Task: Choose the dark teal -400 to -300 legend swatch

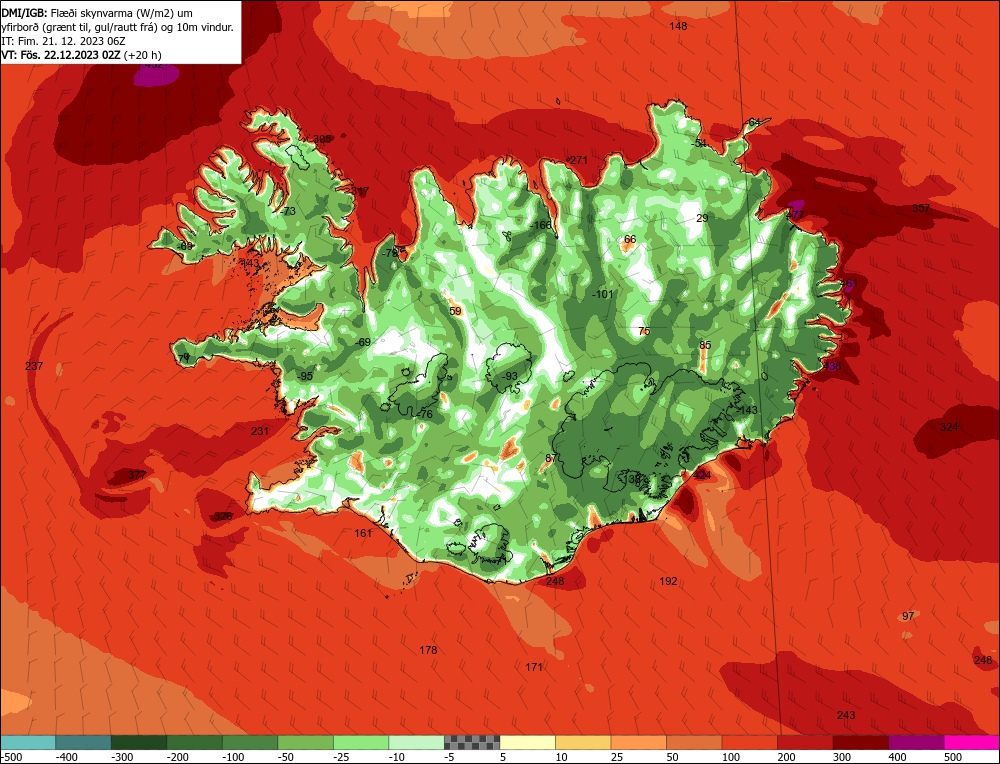Action: 83,742
